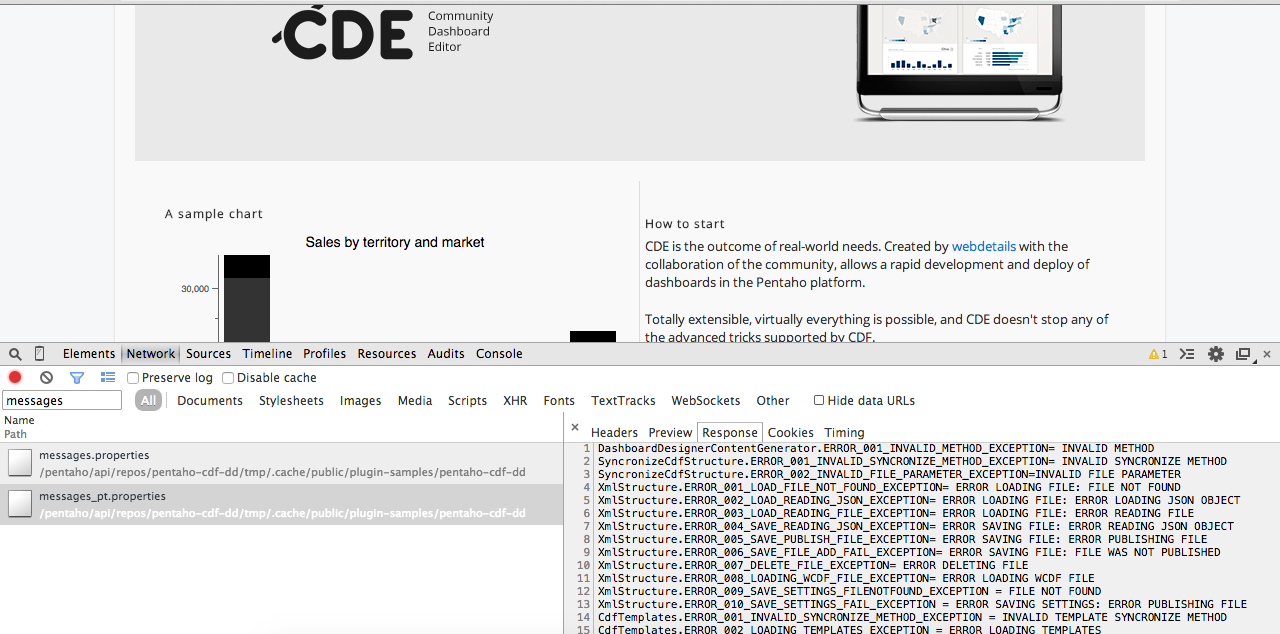Open the Audits panel
Screen dimensions: 1280x634
446,354
